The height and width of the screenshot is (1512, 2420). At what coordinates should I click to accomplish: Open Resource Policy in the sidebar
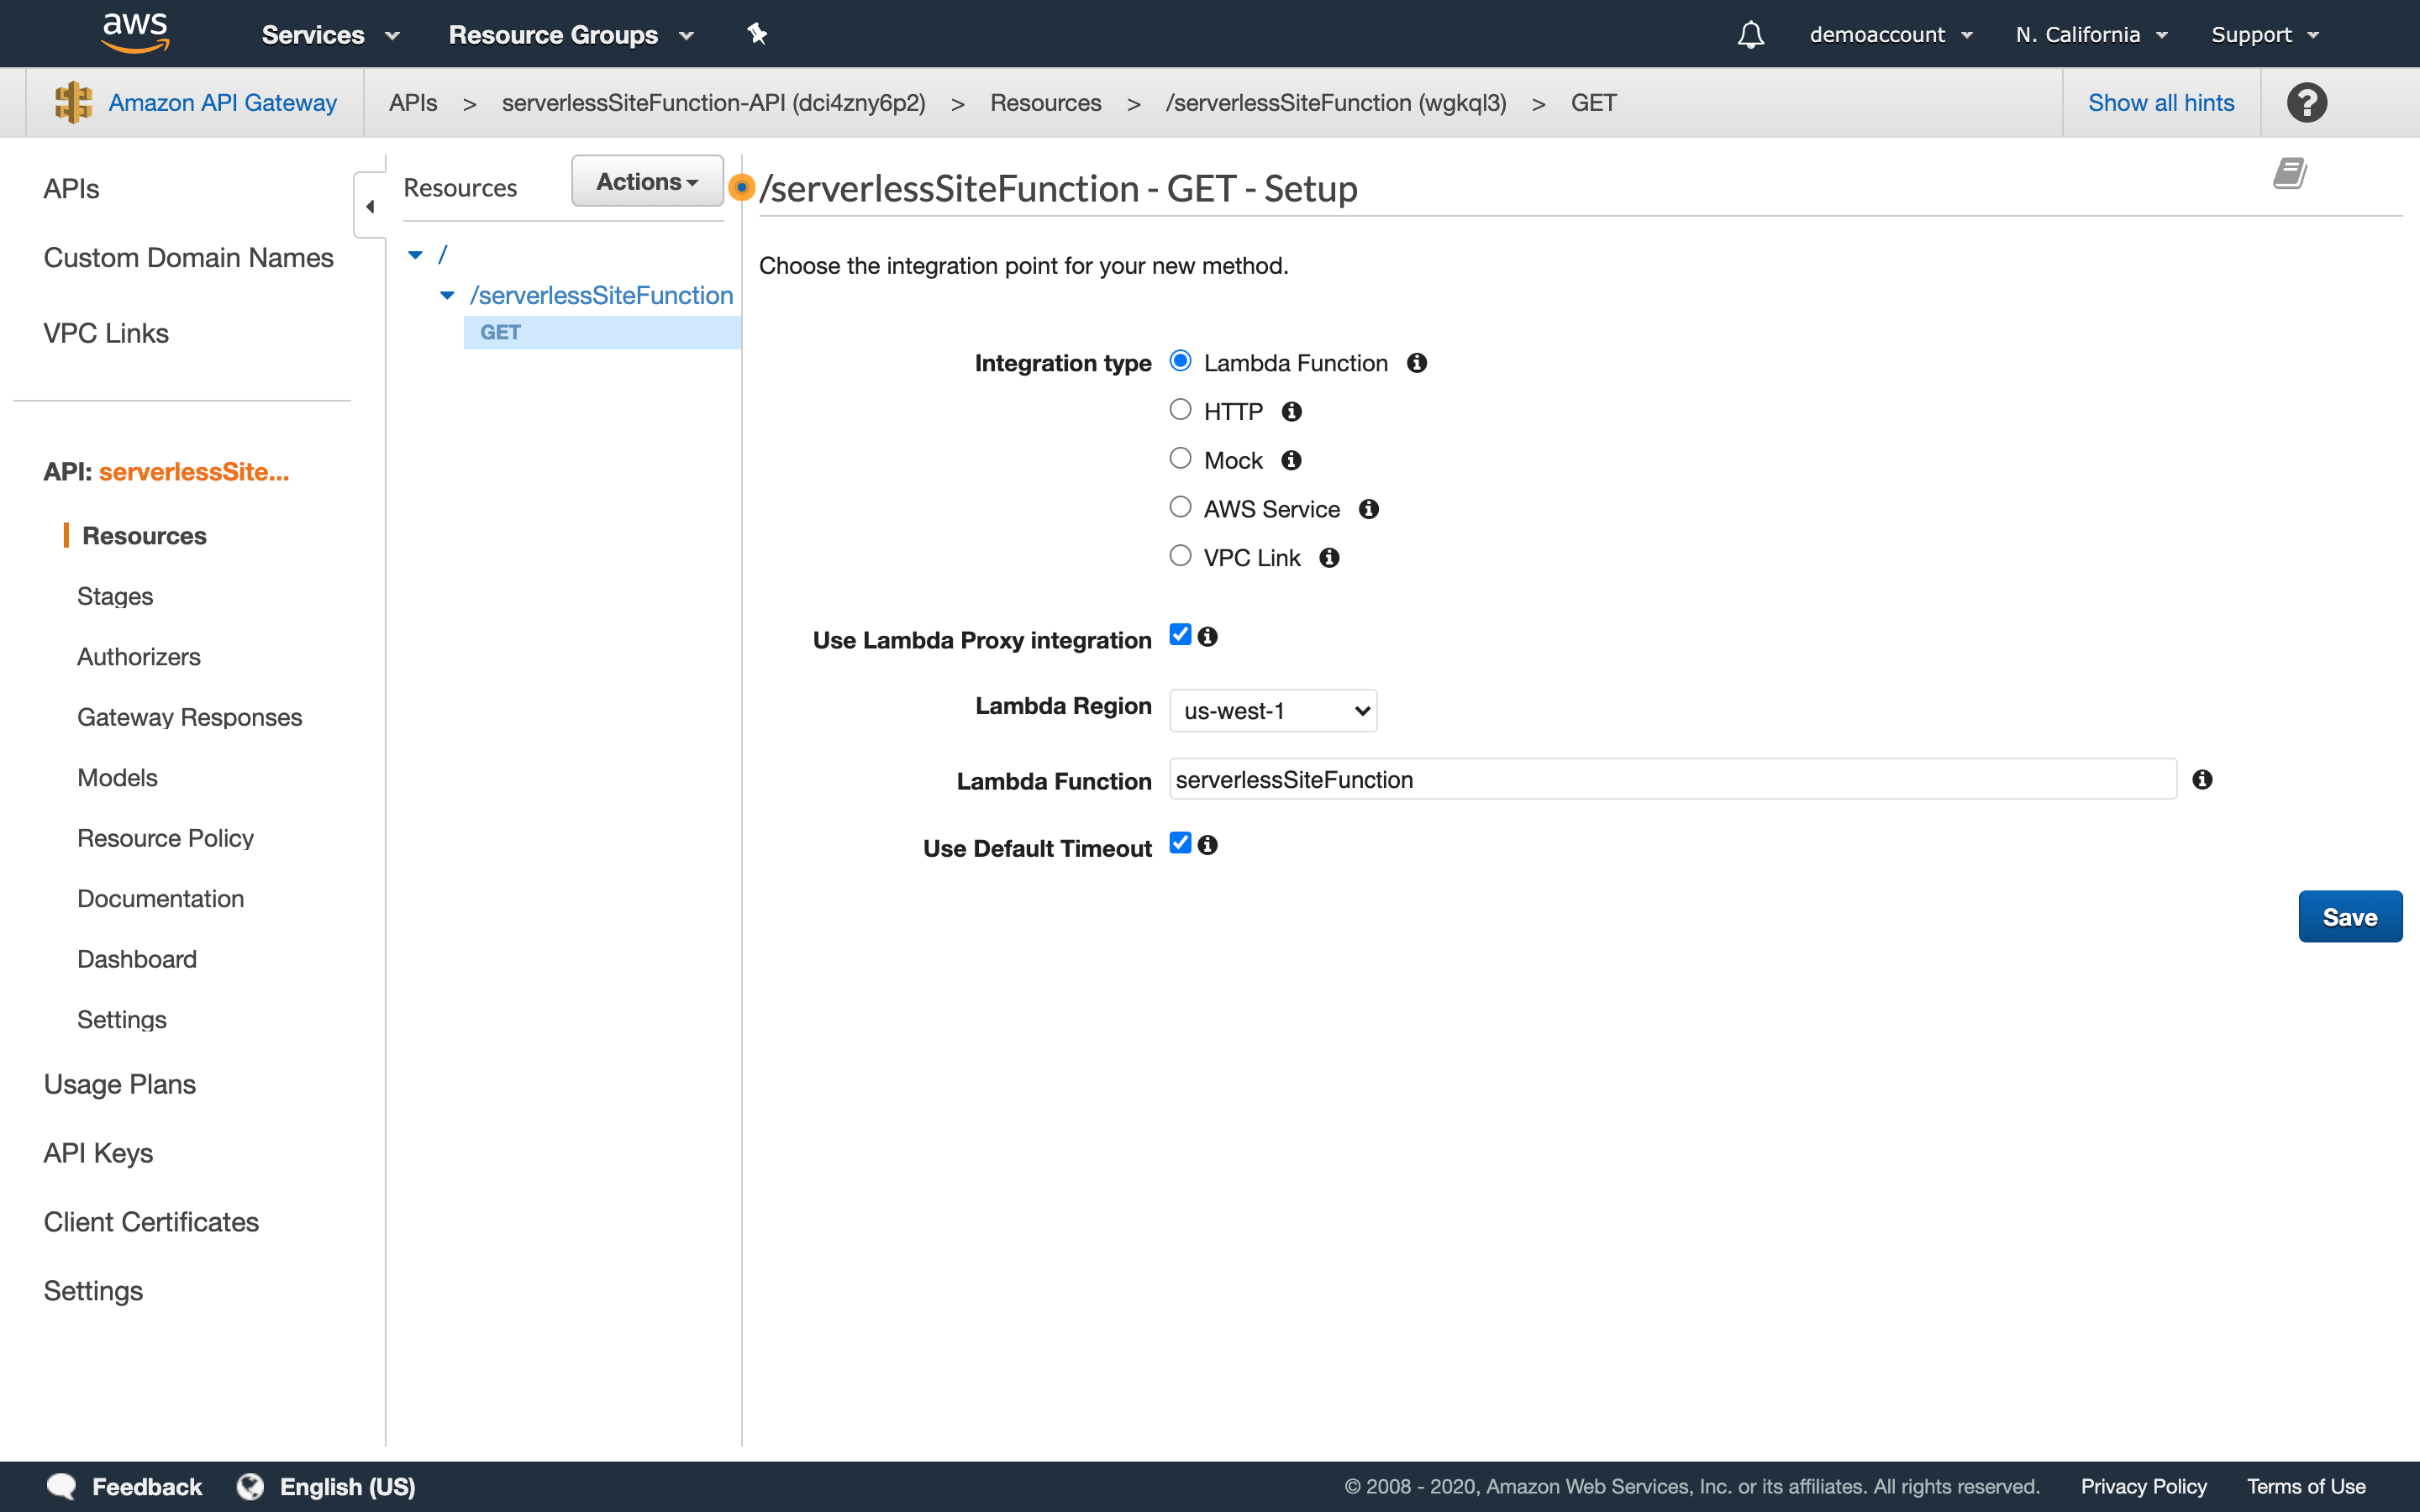pyautogui.click(x=165, y=838)
